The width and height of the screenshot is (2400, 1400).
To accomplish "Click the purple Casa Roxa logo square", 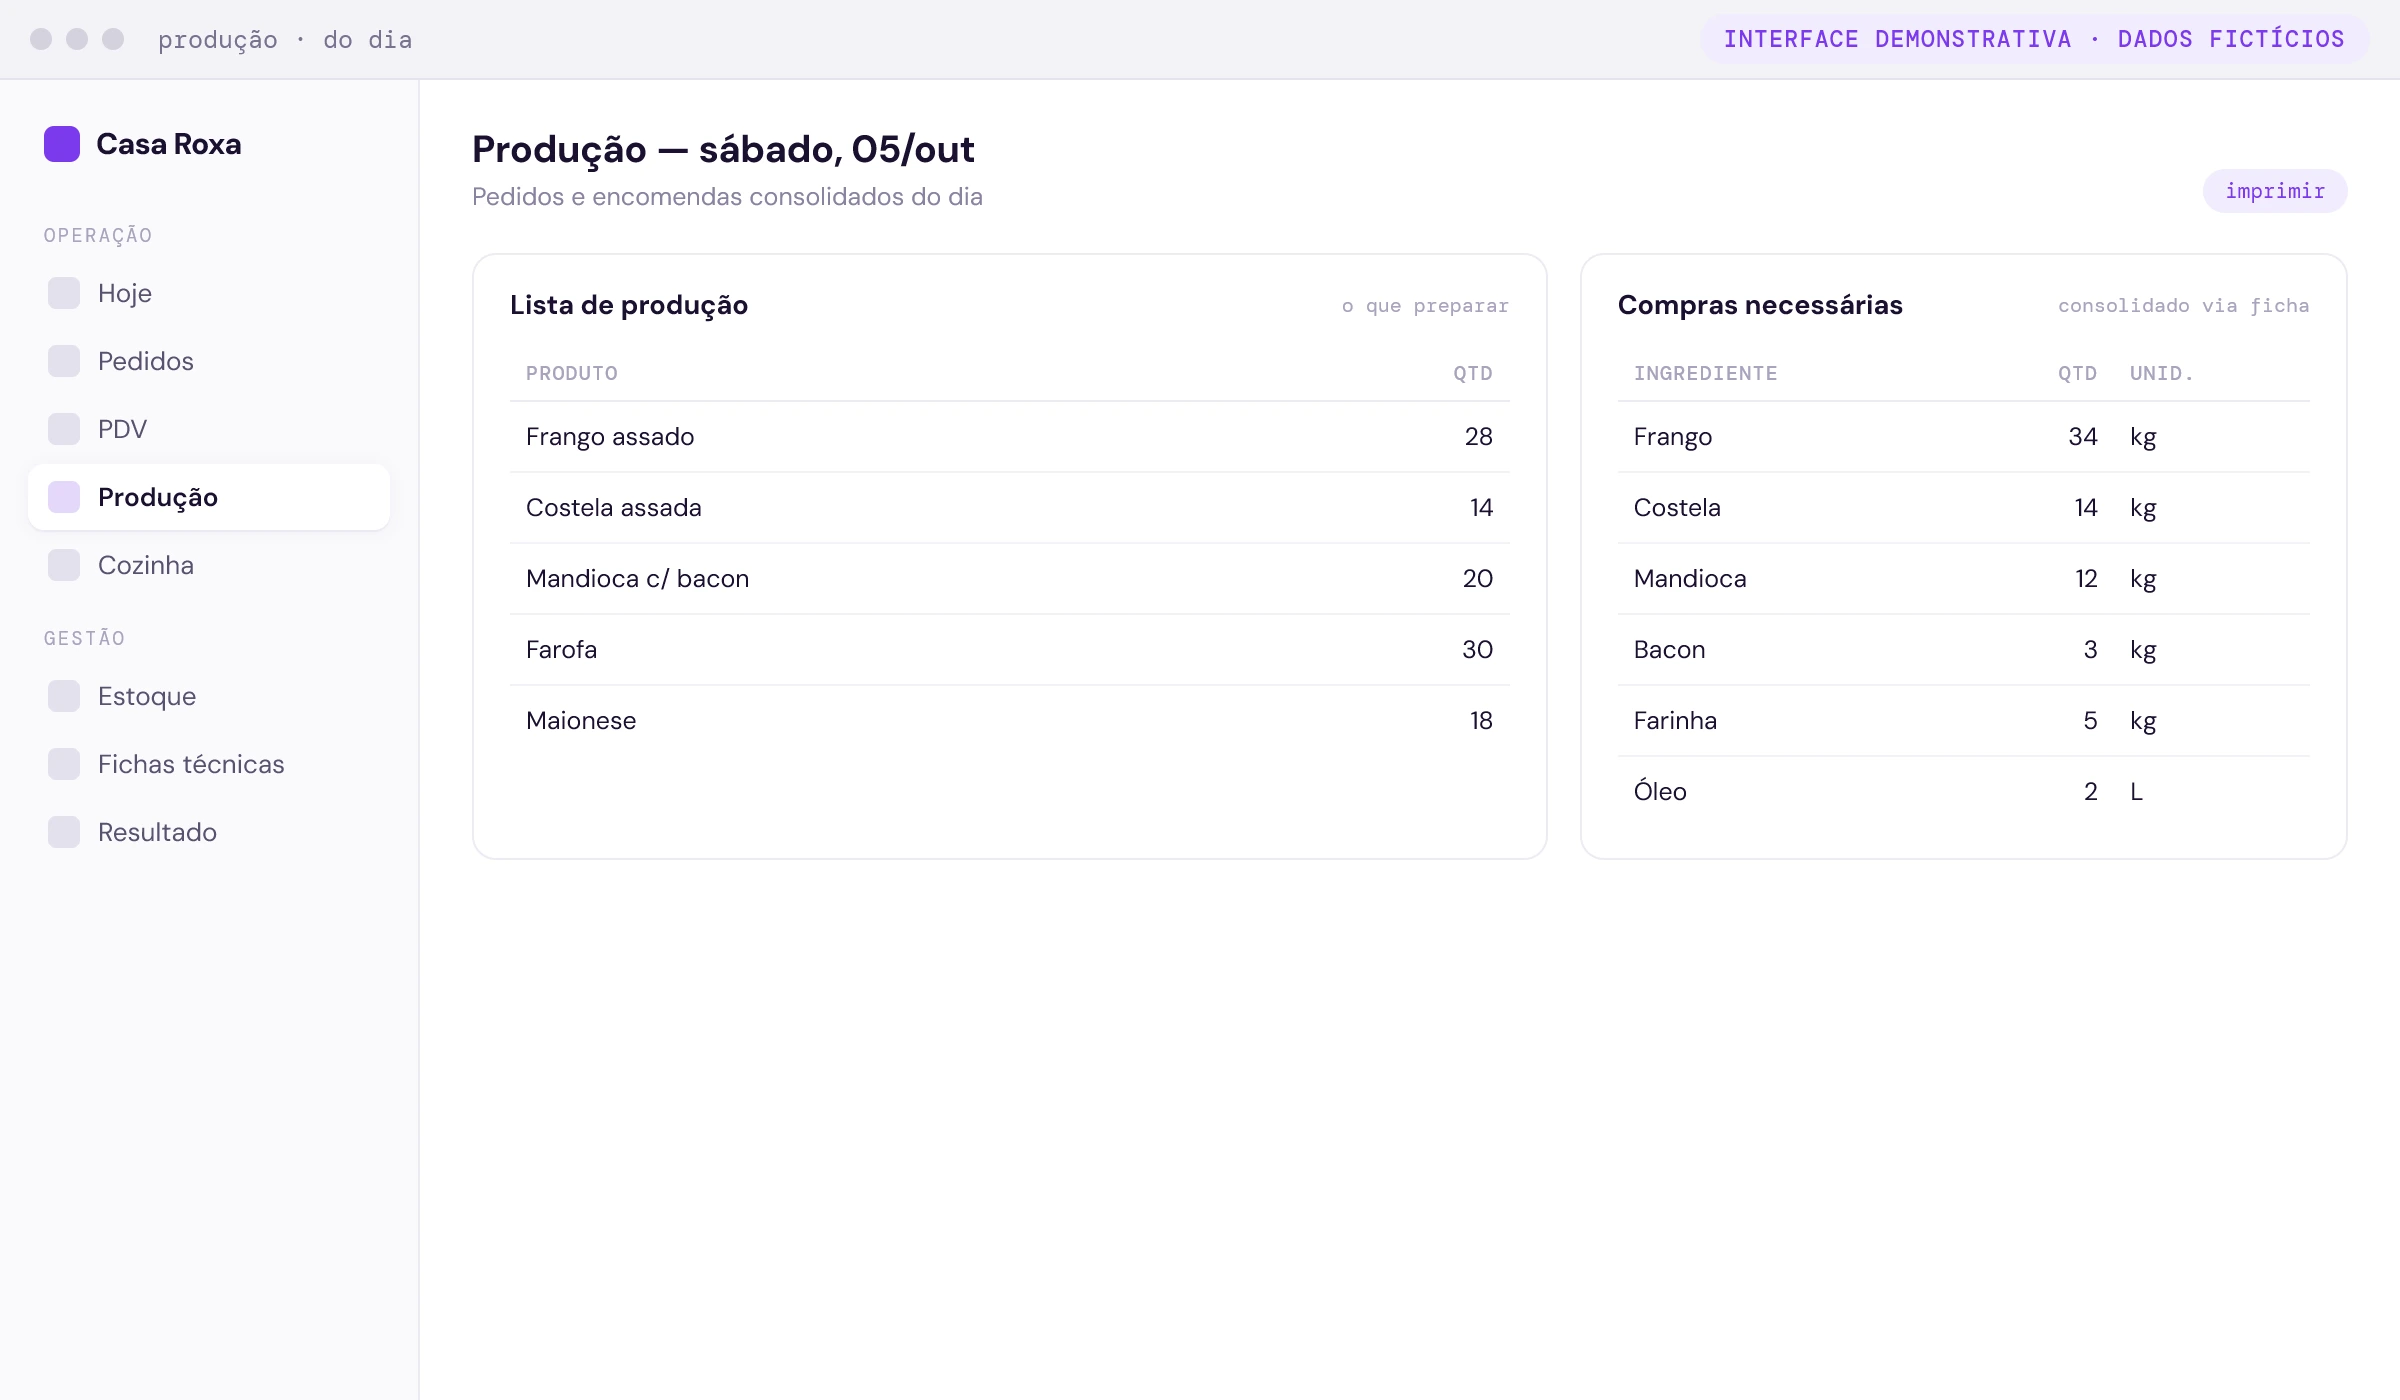I will coord(62,144).
